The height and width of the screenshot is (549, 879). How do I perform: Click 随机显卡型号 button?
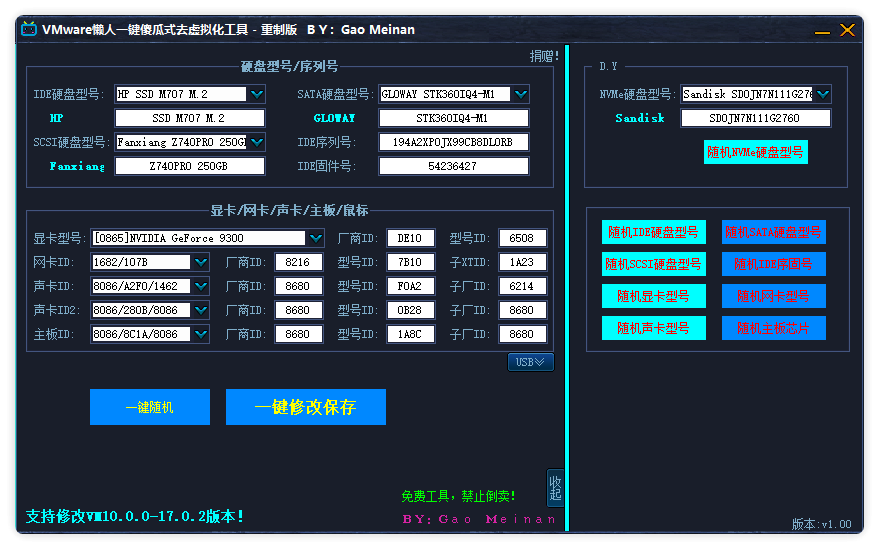coord(653,296)
